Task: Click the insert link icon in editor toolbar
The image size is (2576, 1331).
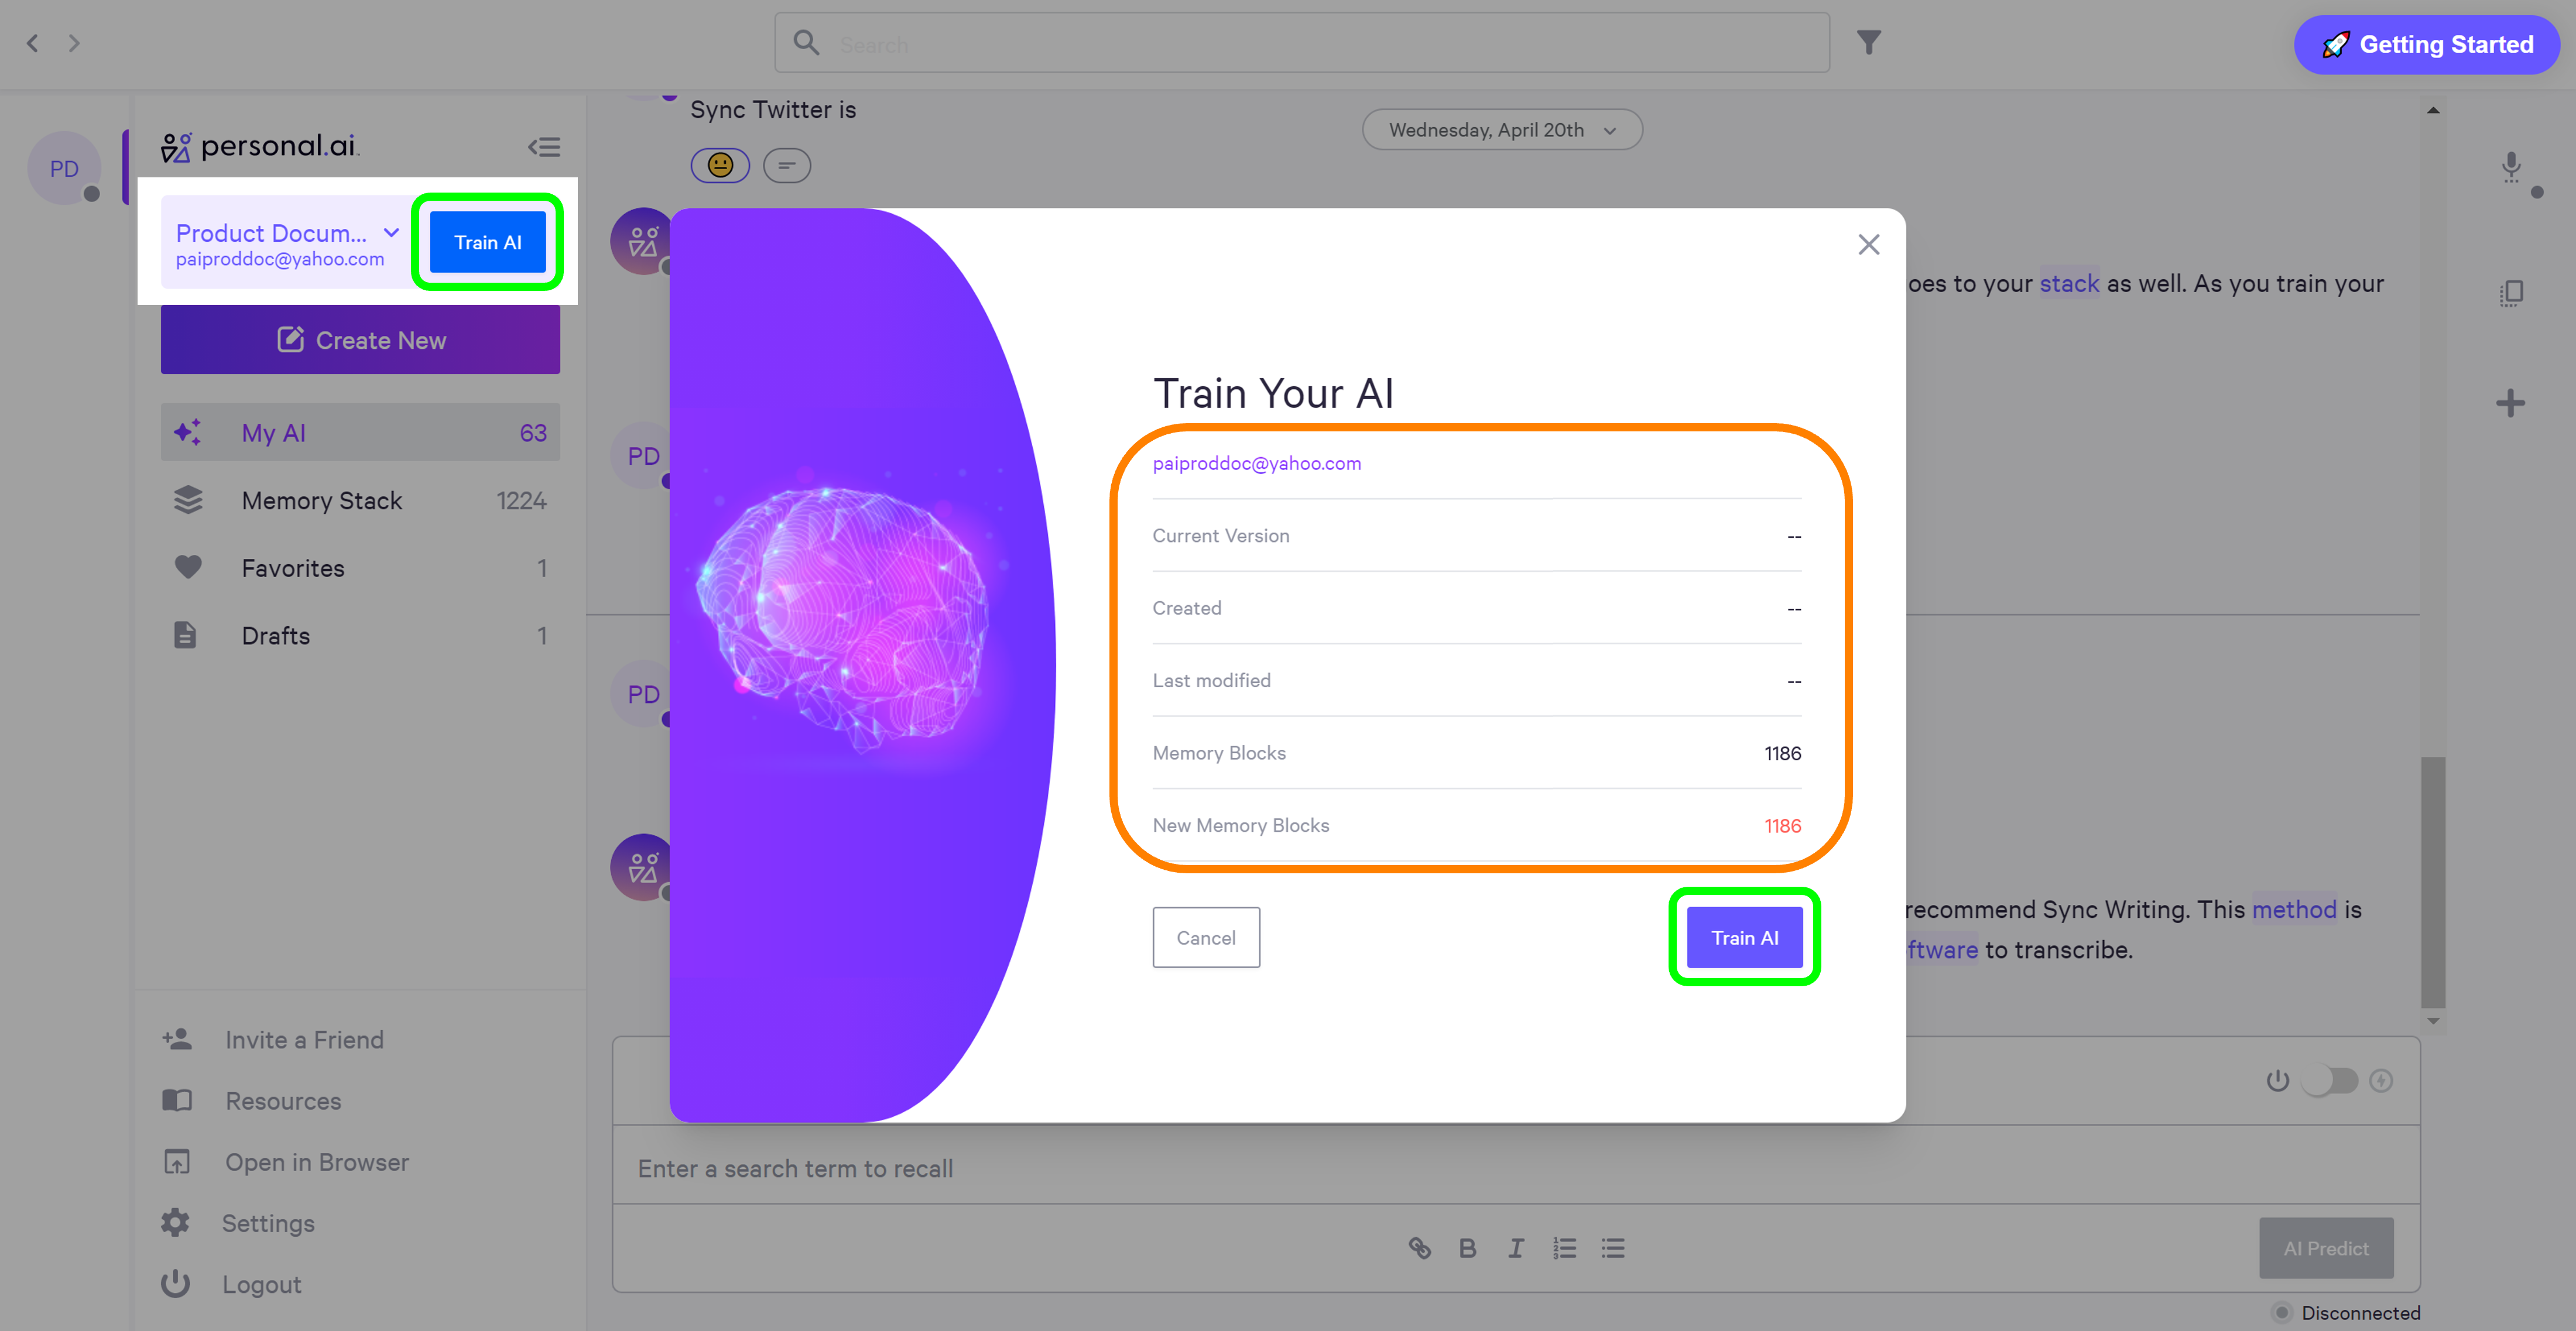Action: (x=1419, y=1248)
